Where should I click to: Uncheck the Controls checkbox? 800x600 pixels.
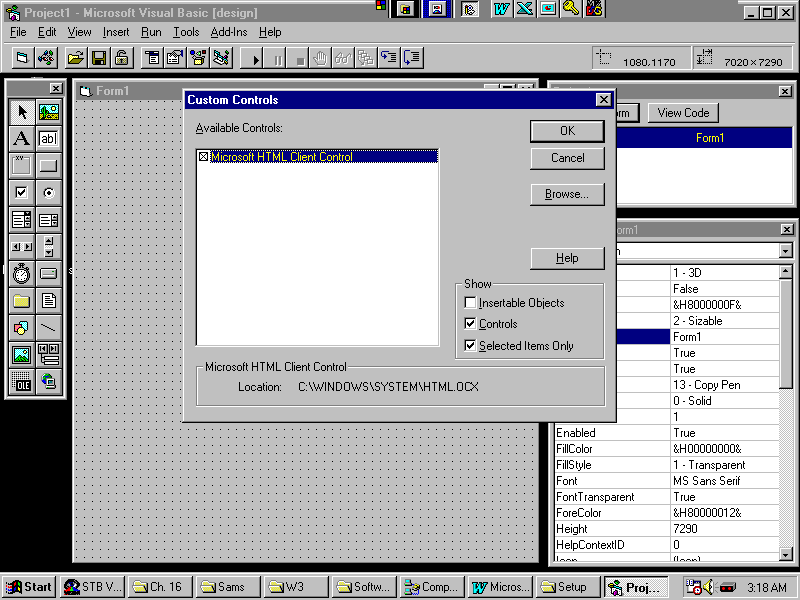click(x=471, y=324)
